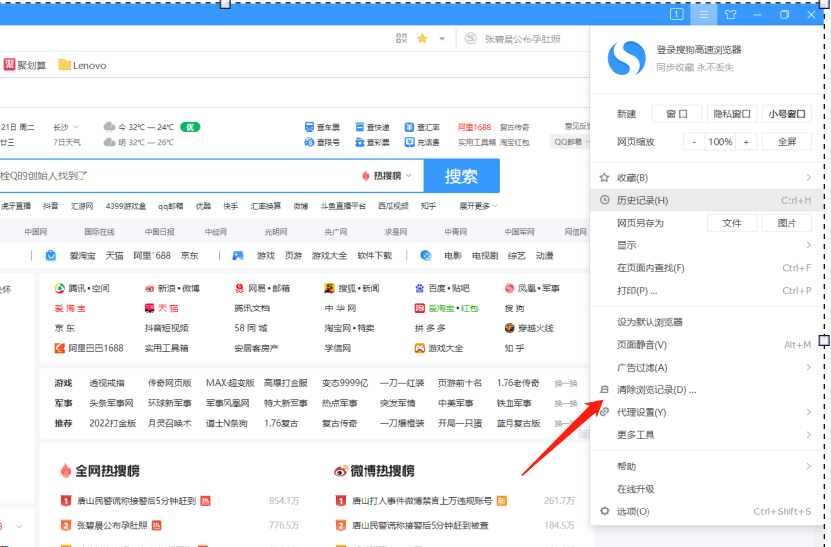Viewport: 831px width, 547px height.
Task: Increase page zoom with the + button
Action: (746, 142)
